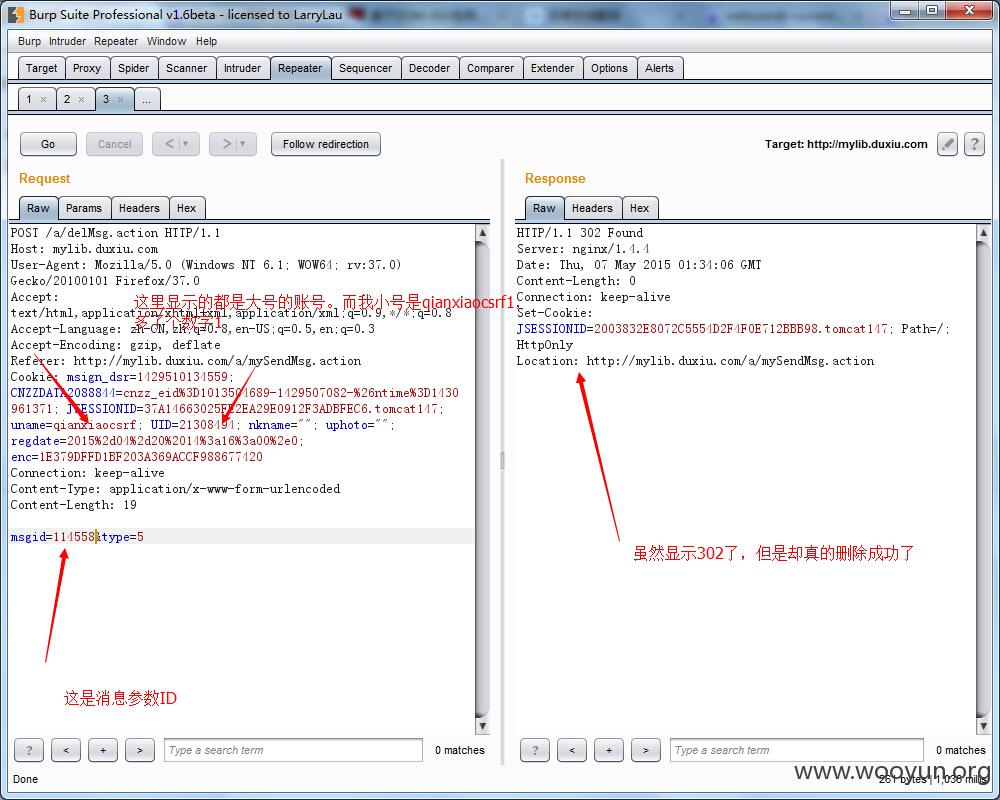Viewport: 1000px width, 800px height.
Task: Open the Repeater help question-mark icon
Action: tap(974, 144)
